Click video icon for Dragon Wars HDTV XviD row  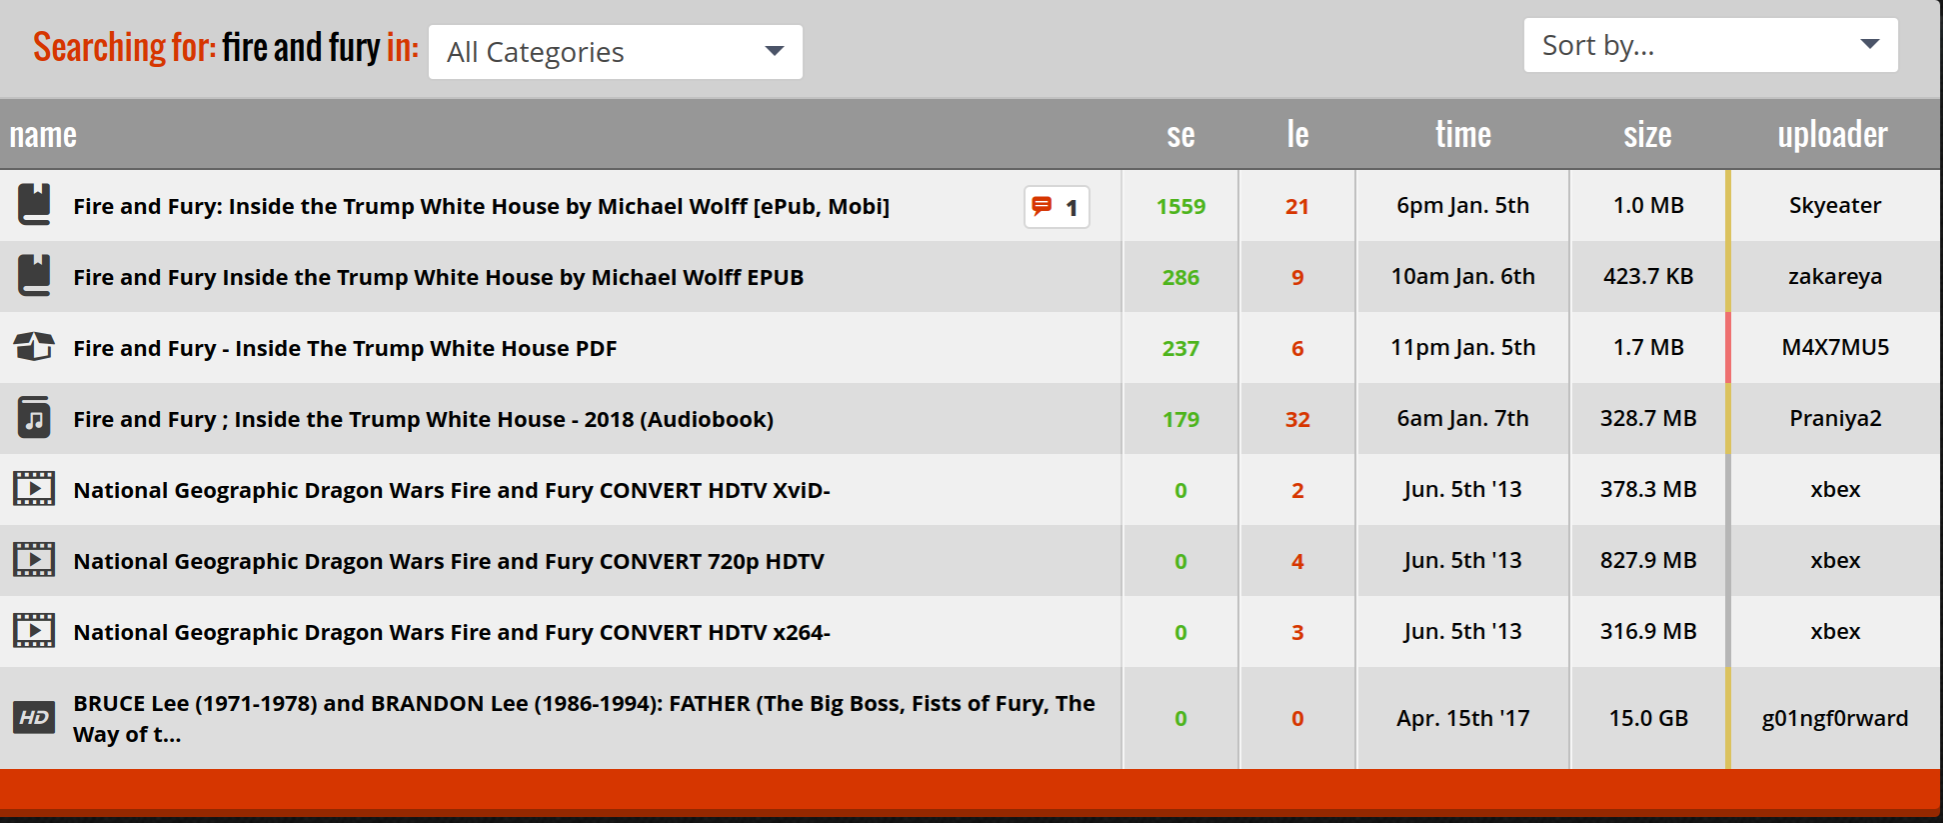pos(34,489)
